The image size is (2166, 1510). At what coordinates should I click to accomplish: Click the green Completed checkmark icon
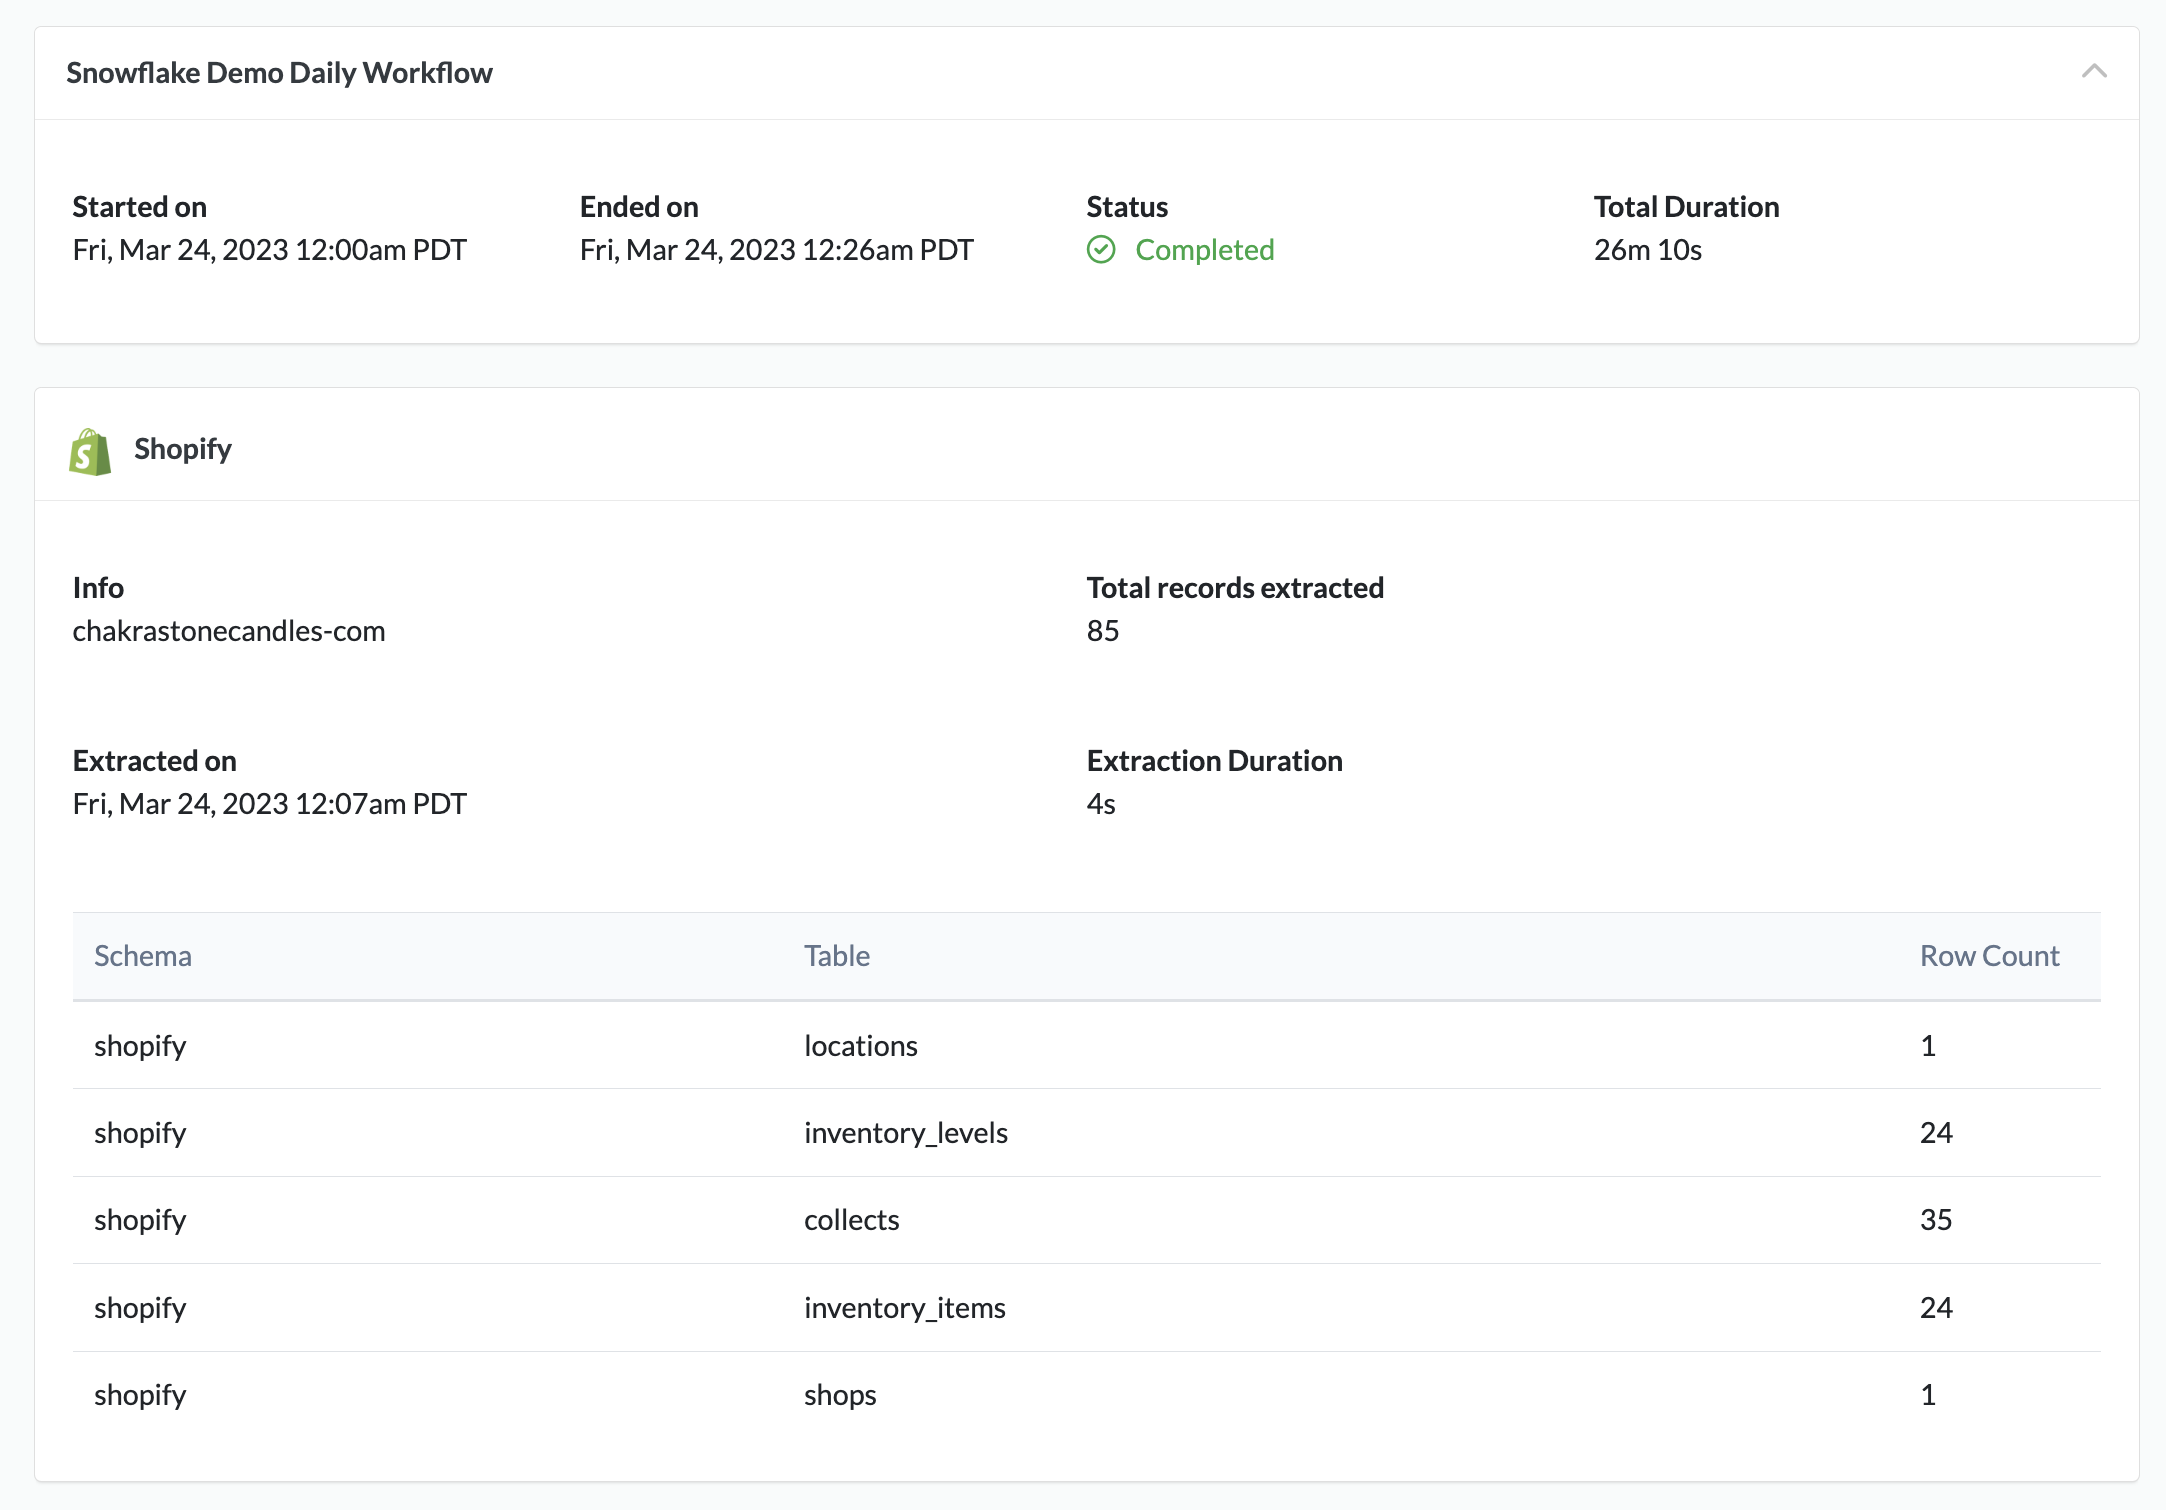(x=1101, y=250)
